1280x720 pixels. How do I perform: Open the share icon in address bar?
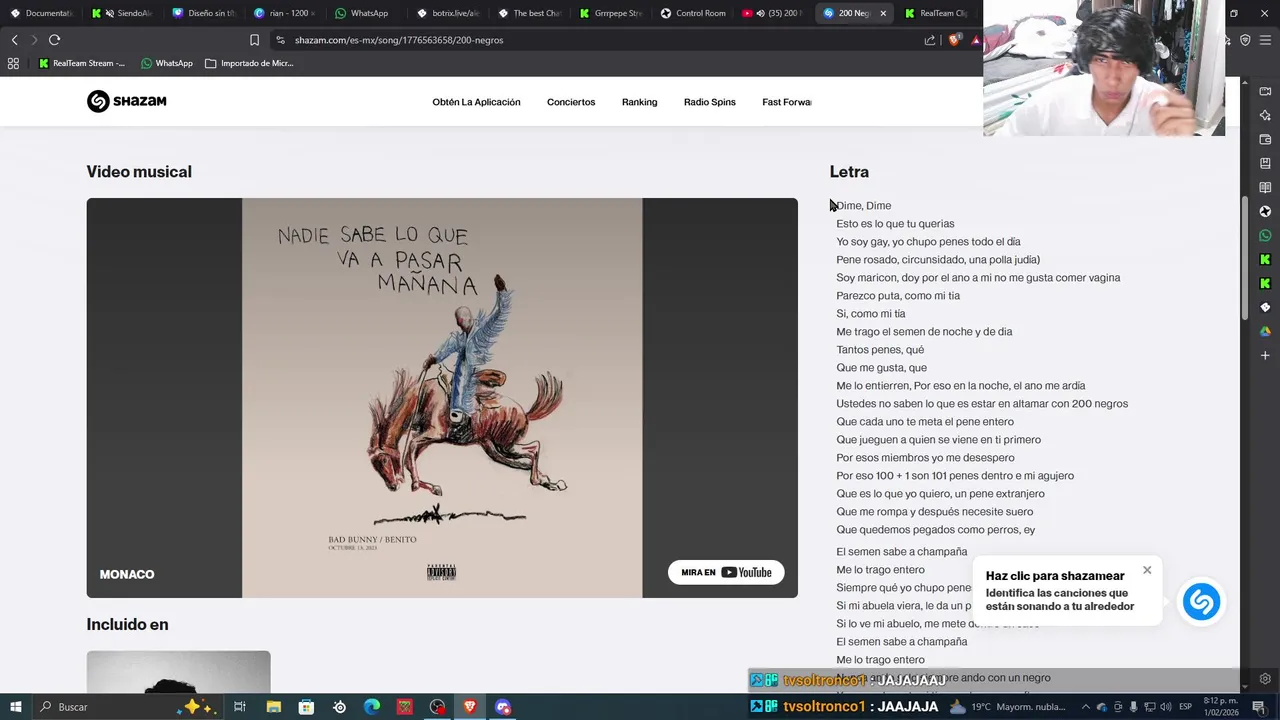pos(930,40)
